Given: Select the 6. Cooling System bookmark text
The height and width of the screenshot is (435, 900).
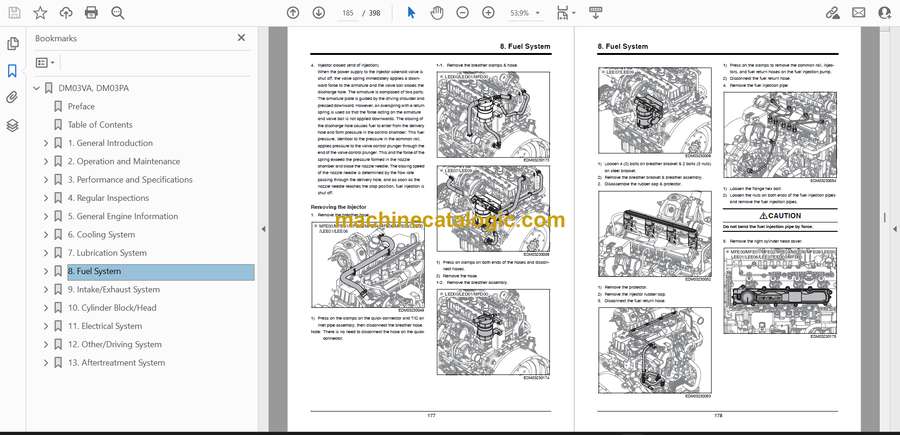Looking at the screenshot, I should pyautogui.click(x=101, y=235).
